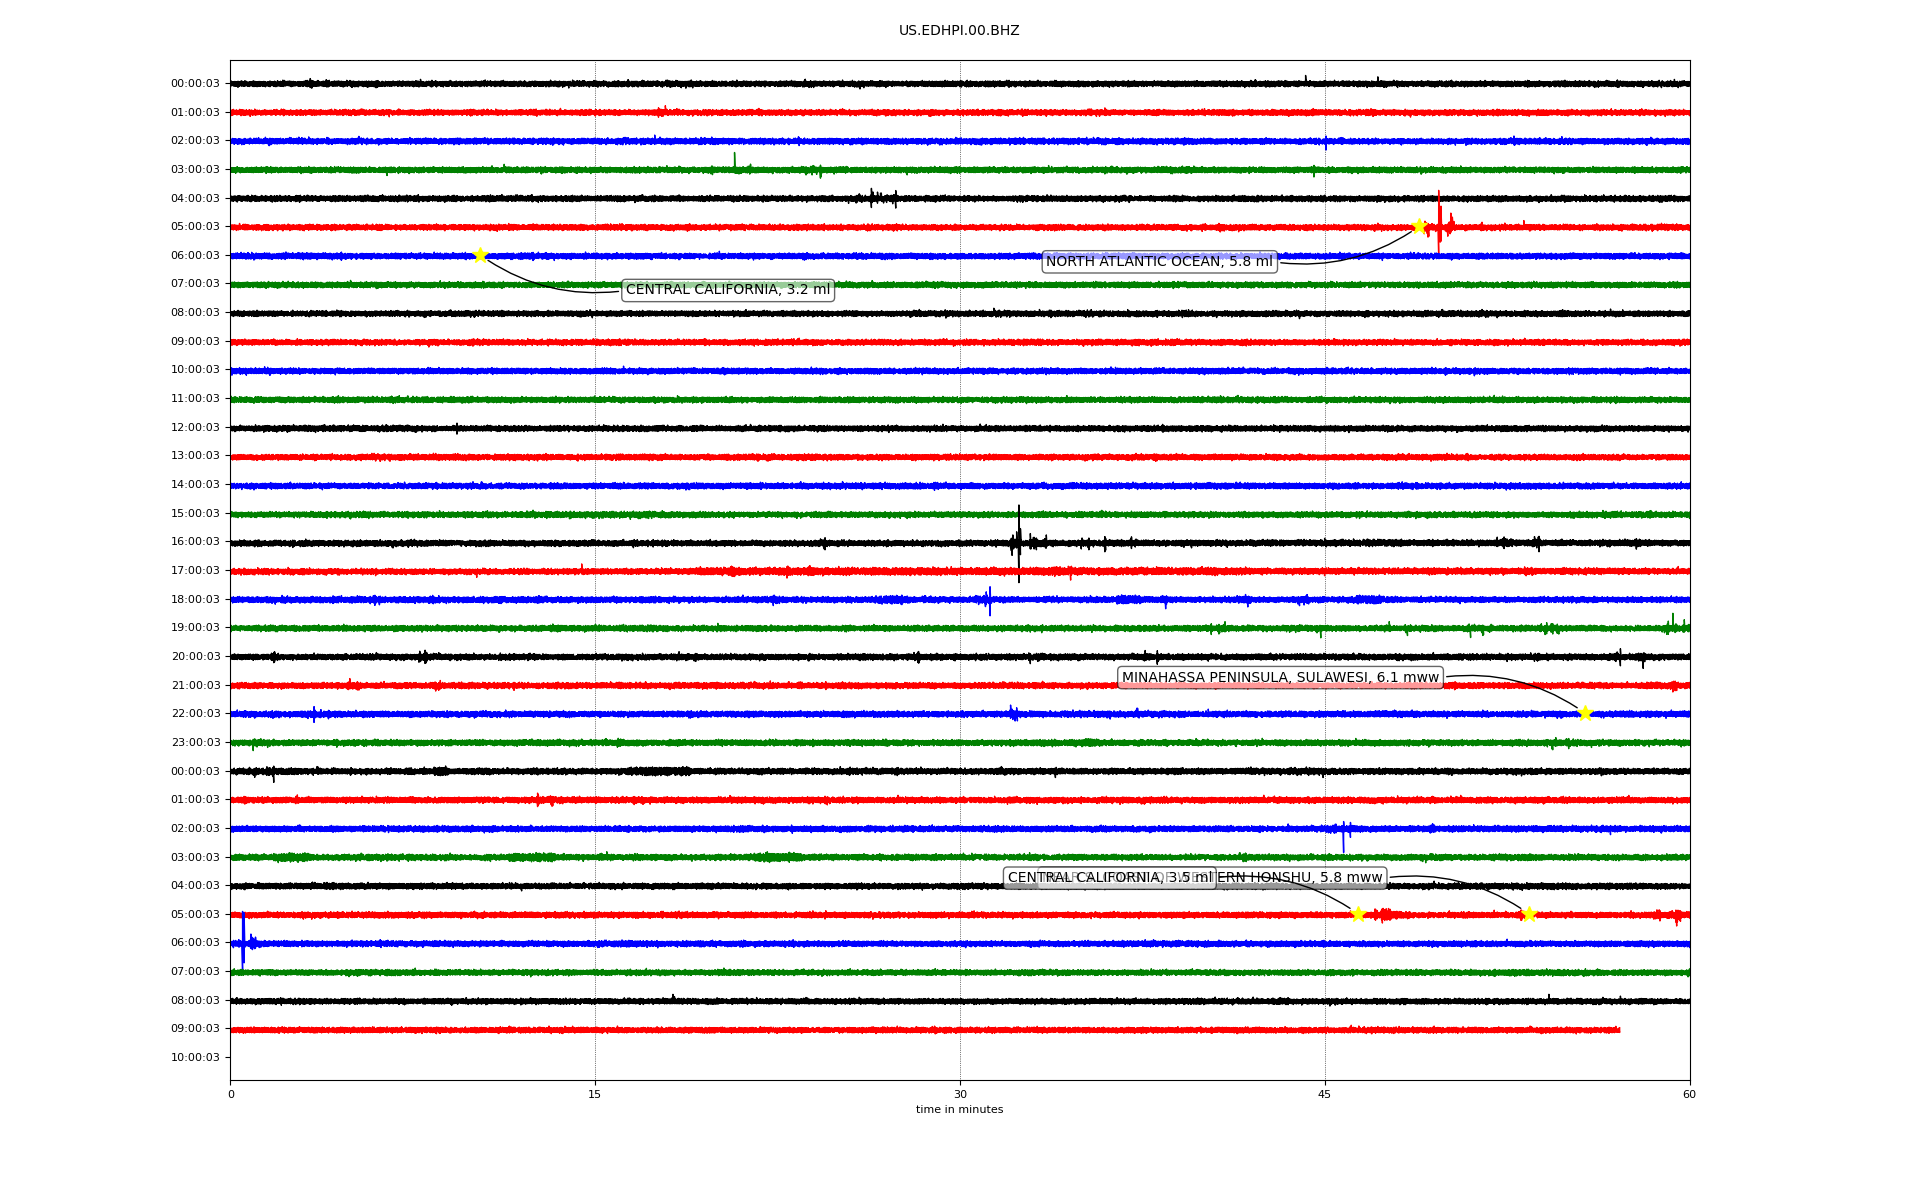
Task: Click the US.EDHPI.00.BHZ plot title
Action: [959, 31]
